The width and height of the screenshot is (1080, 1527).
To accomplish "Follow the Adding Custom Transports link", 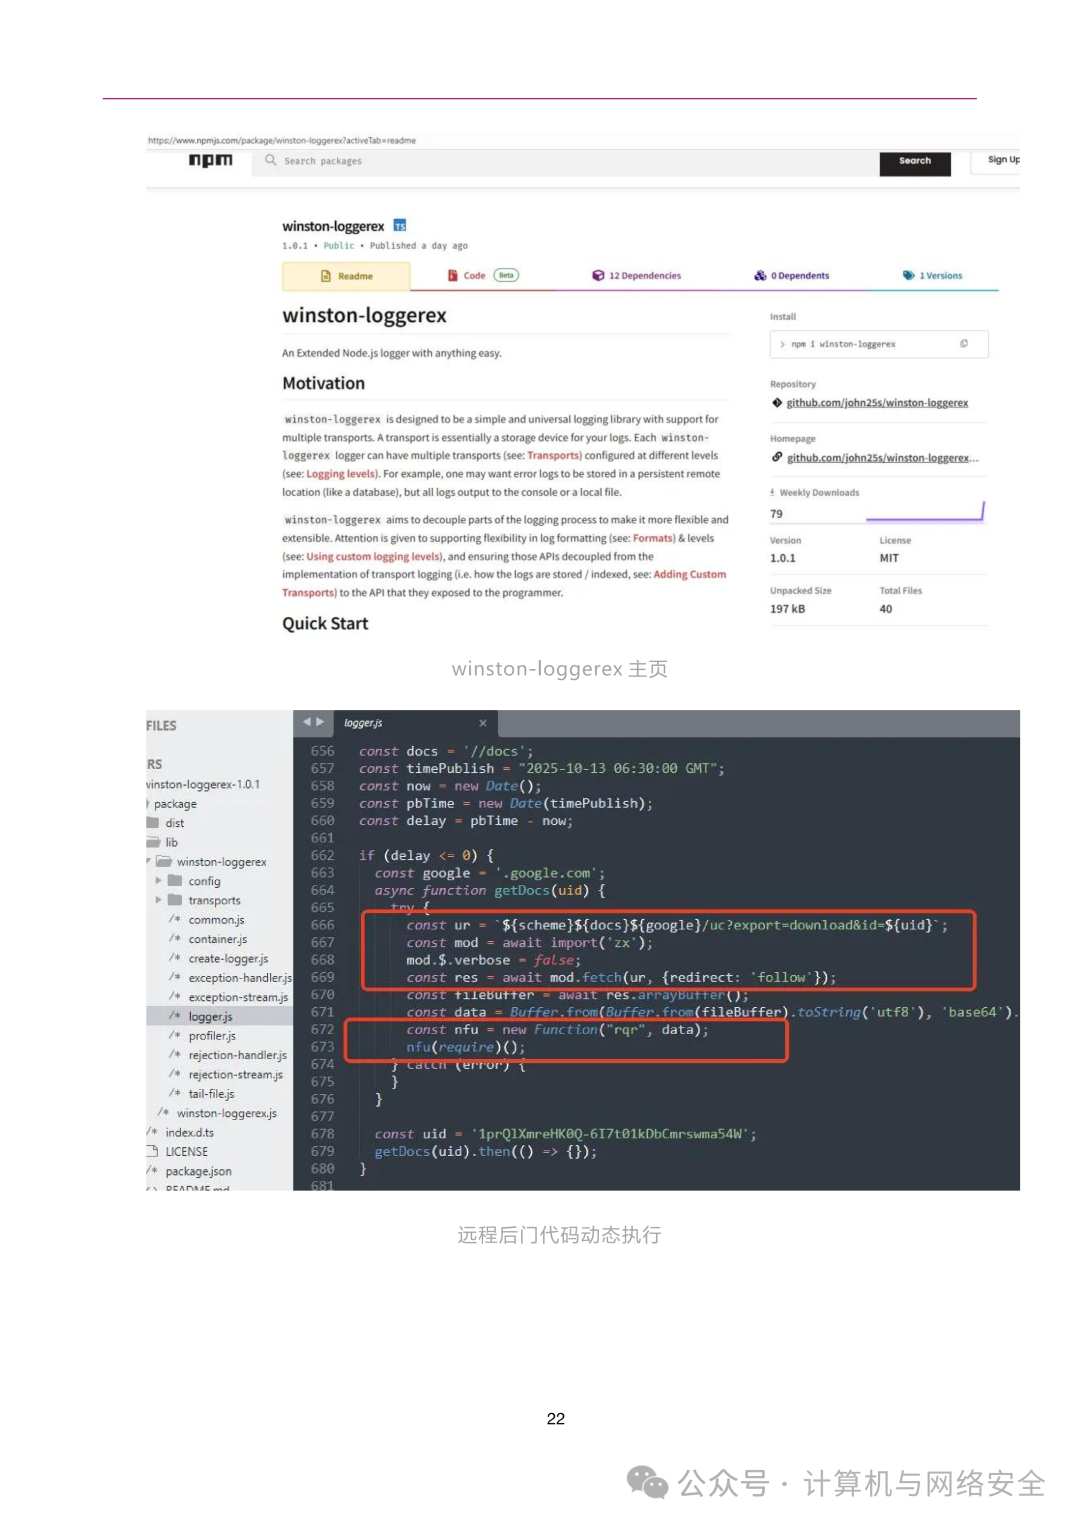I will point(504,584).
